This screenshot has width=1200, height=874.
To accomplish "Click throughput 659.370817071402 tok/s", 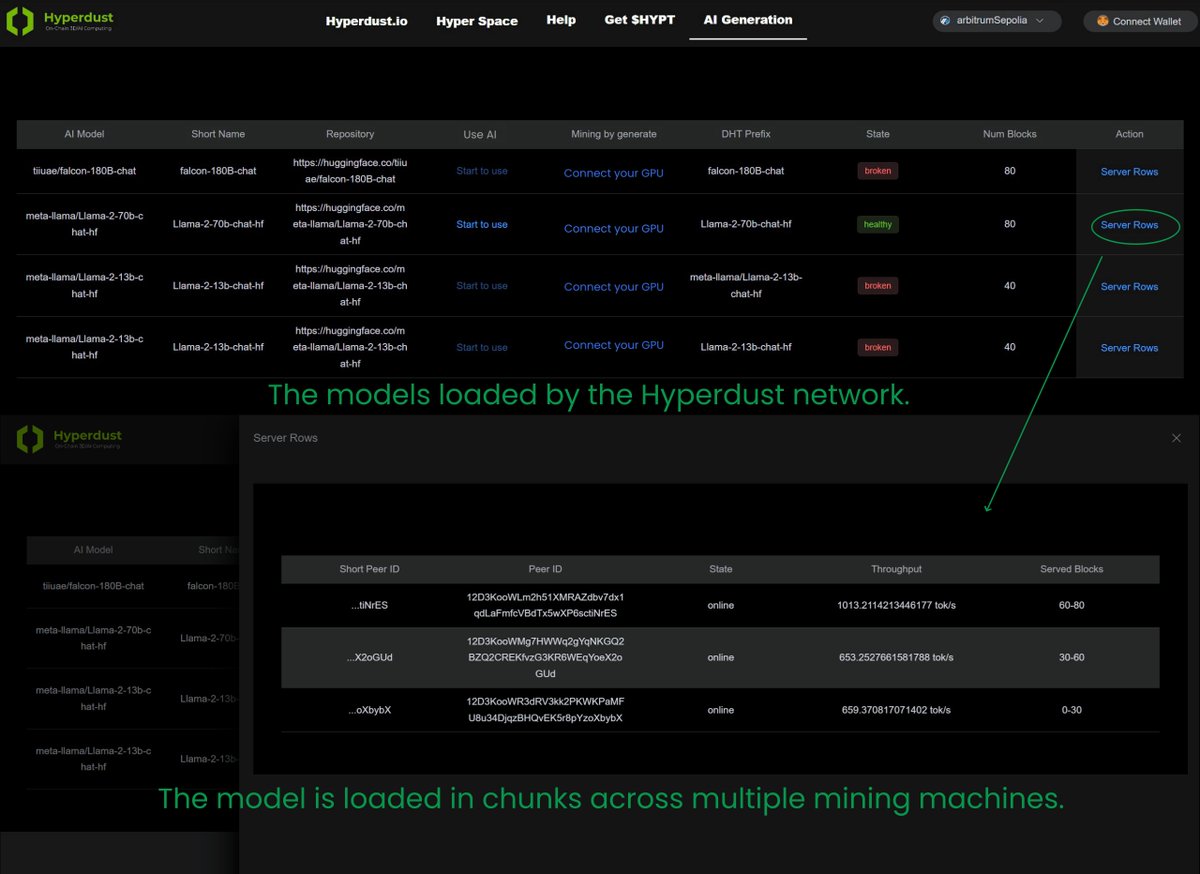I will click(x=896, y=710).
